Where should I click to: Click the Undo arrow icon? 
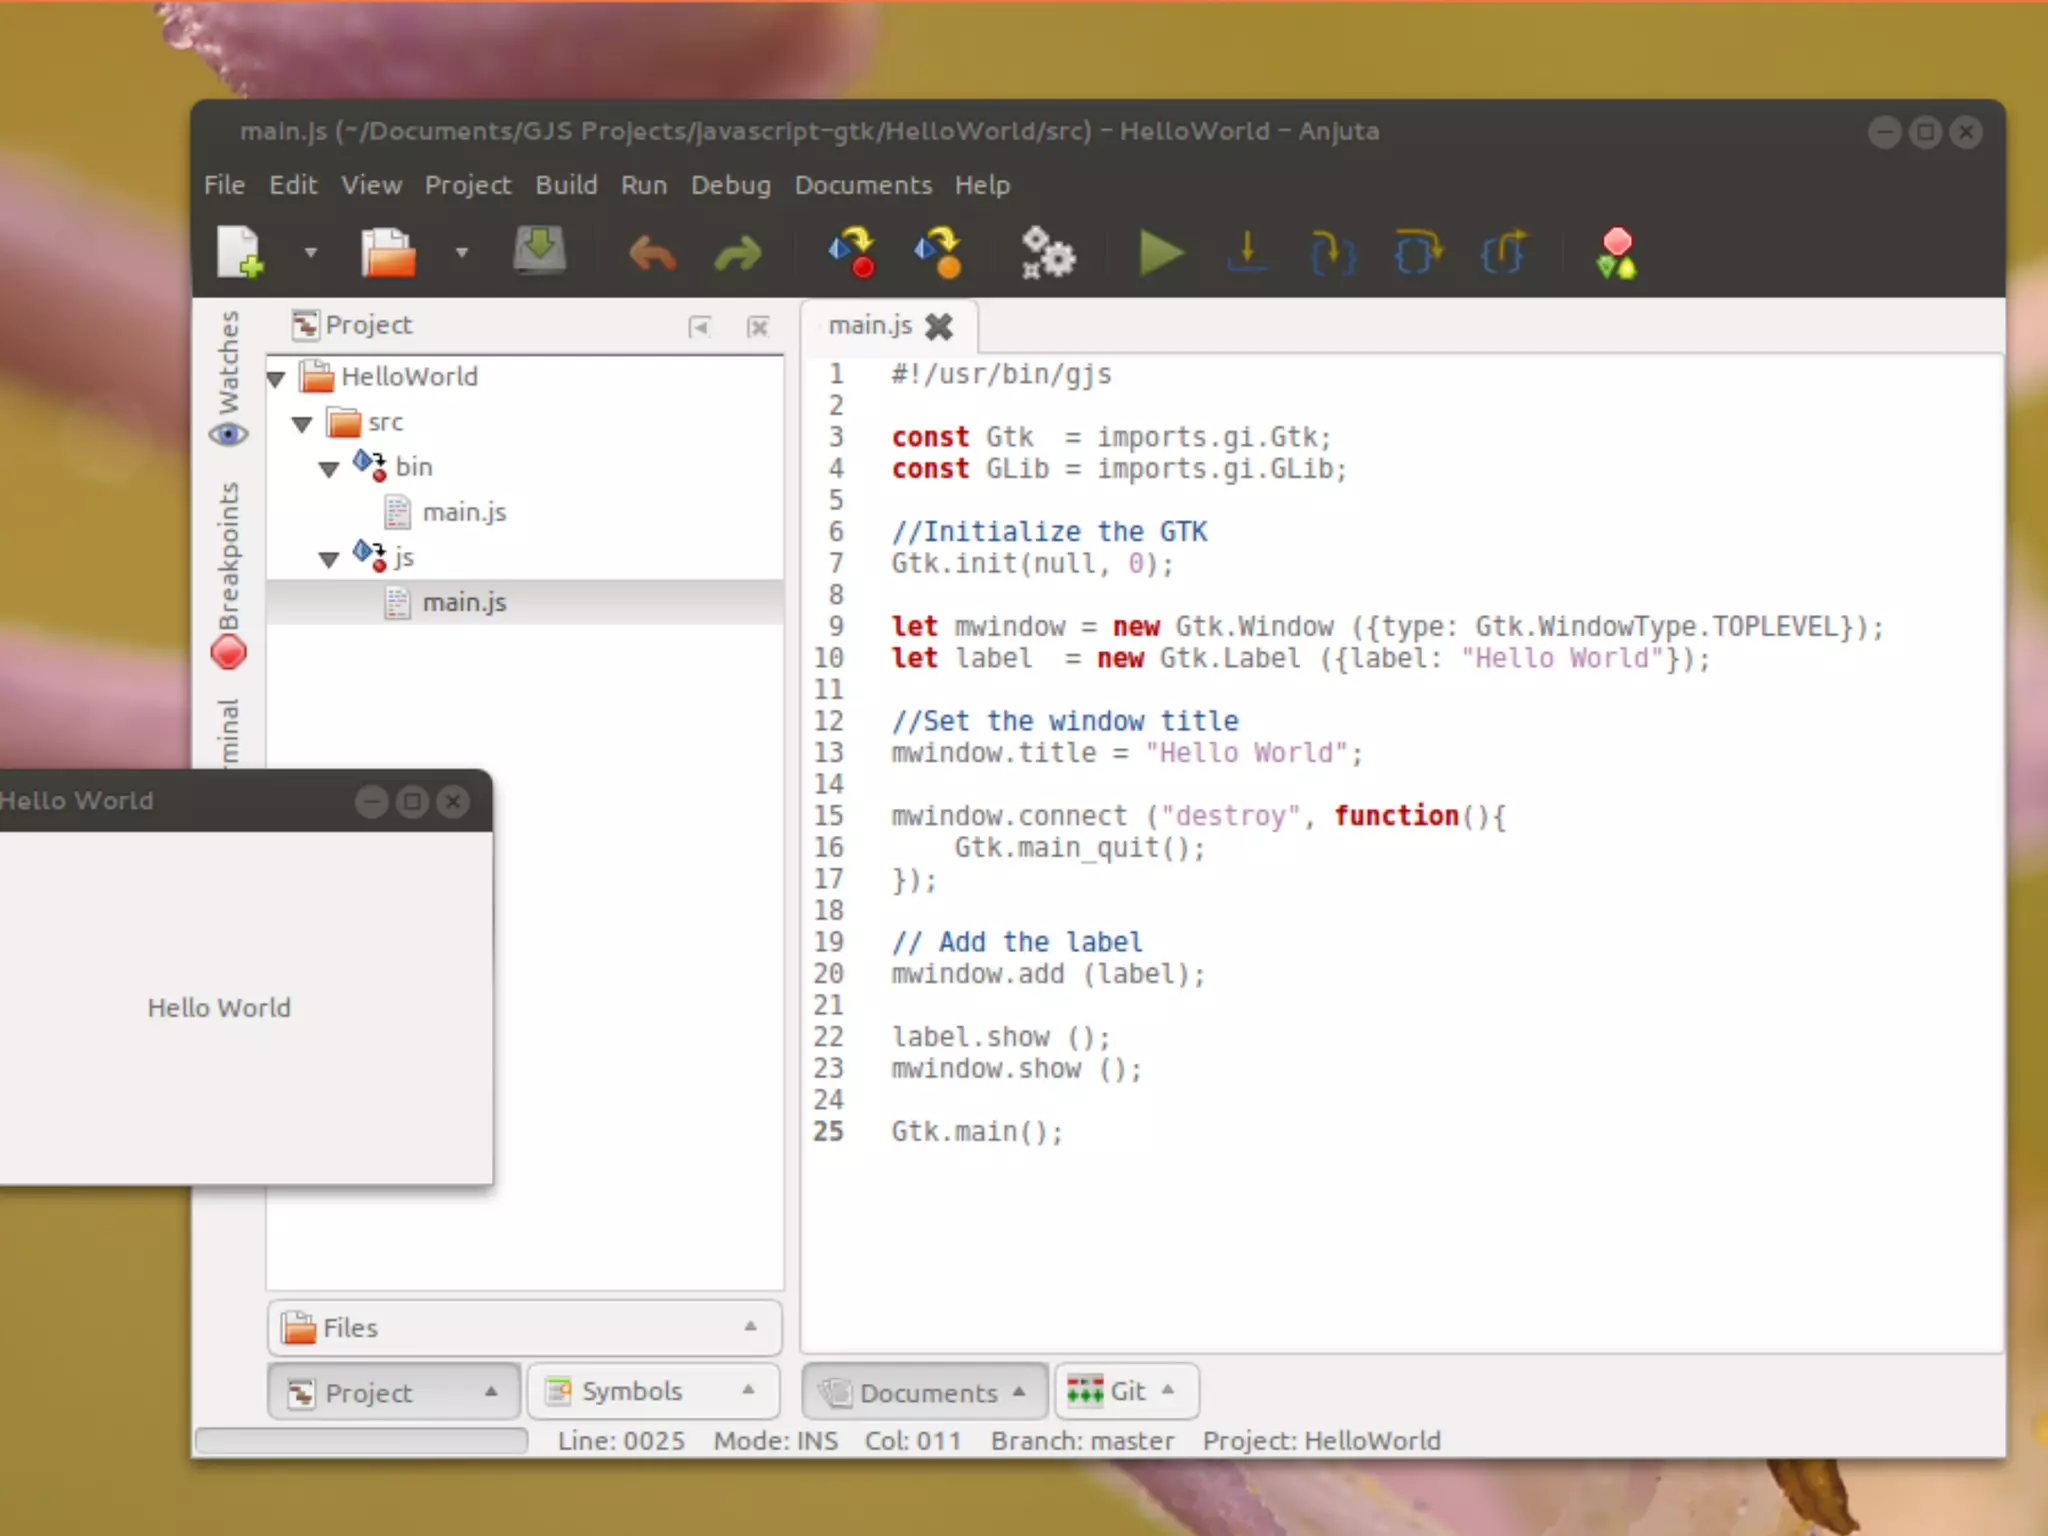point(652,254)
